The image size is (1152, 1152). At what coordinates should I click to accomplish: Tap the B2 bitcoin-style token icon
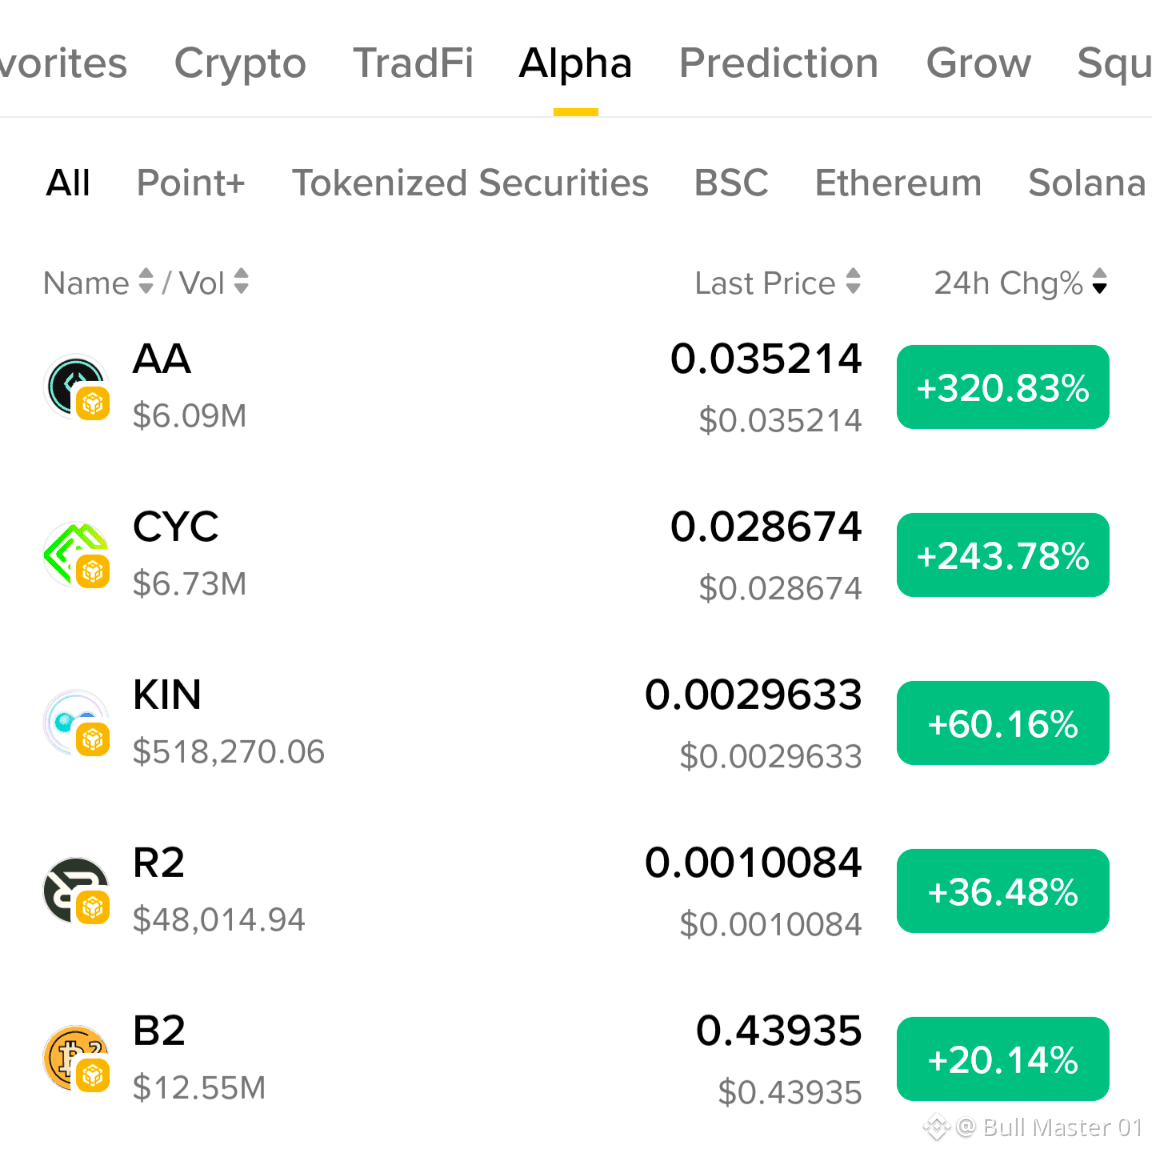76,1059
